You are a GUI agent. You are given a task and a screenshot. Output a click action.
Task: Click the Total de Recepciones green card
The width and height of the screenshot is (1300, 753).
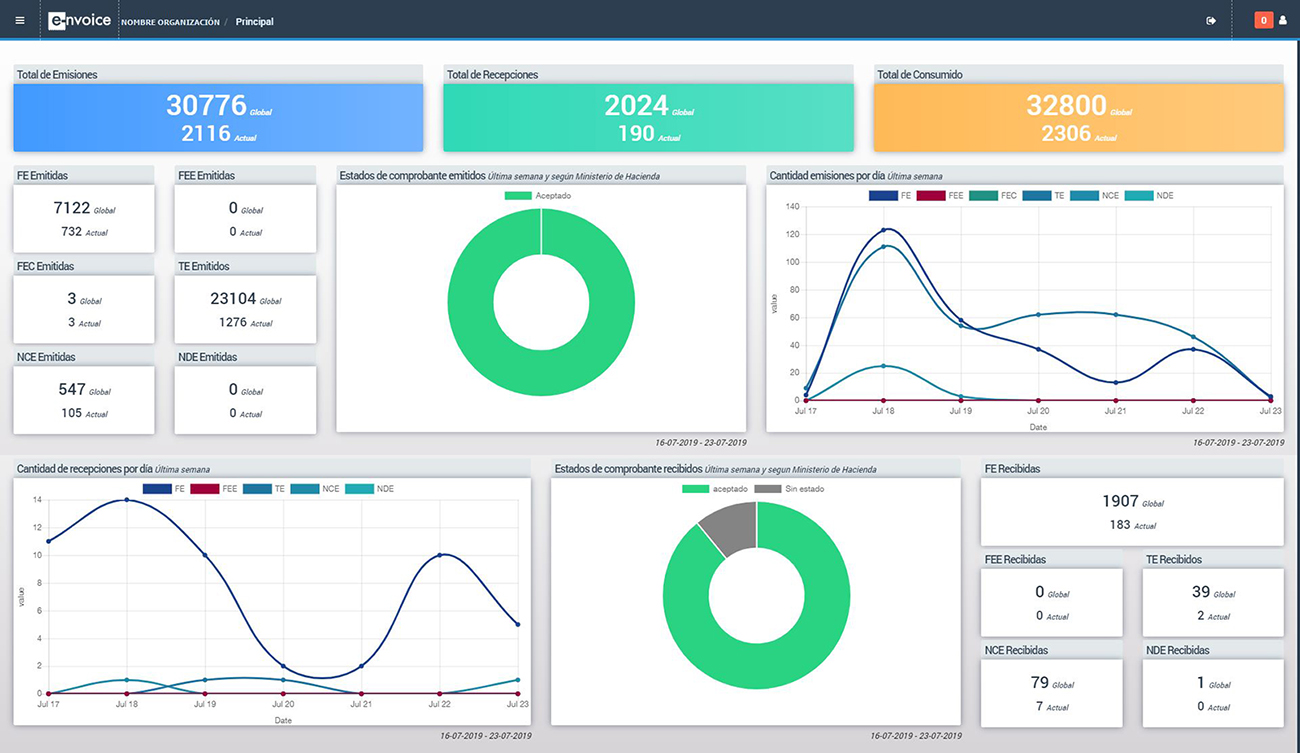pos(648,118)
